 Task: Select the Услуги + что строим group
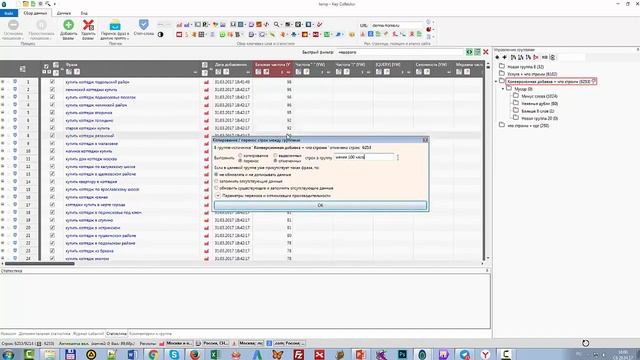532,74
